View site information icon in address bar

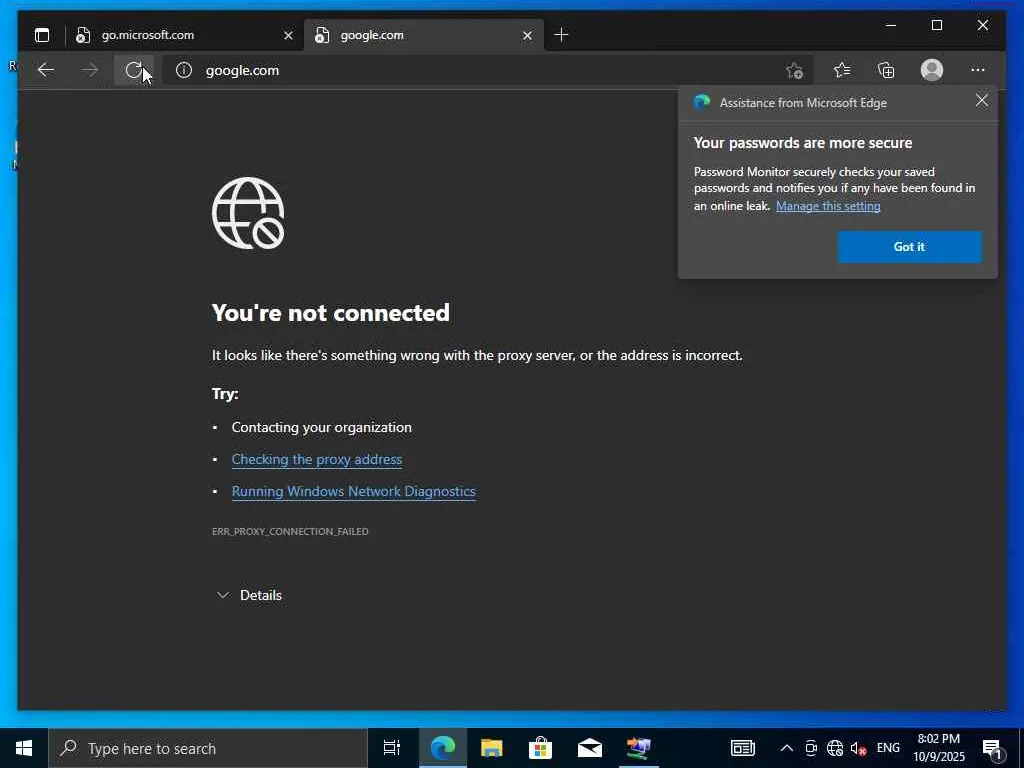[184, 70]
